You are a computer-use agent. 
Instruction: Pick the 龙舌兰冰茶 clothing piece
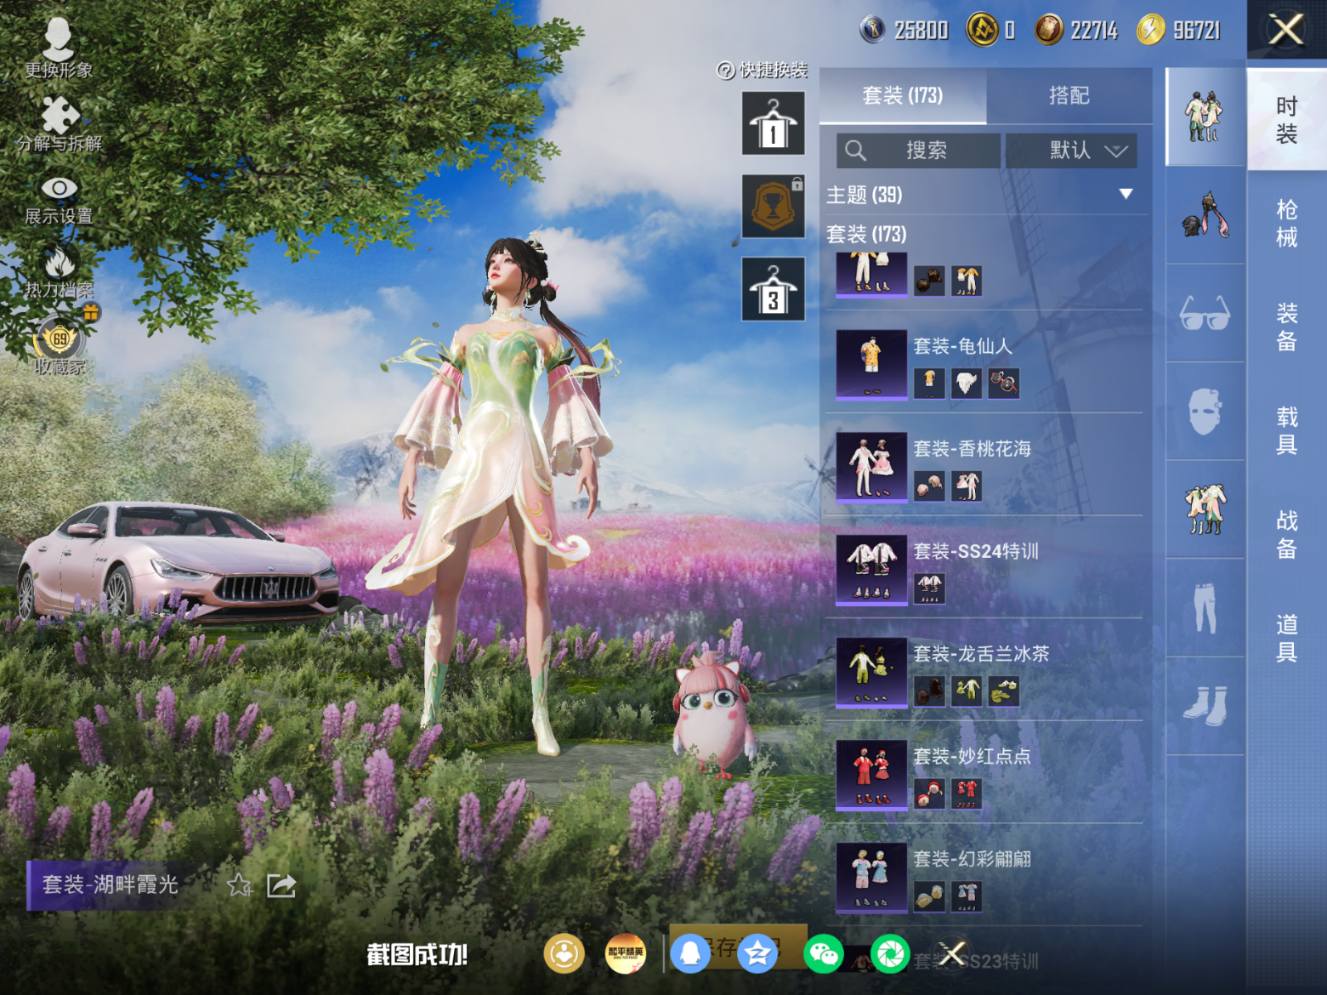pos(966,691)
